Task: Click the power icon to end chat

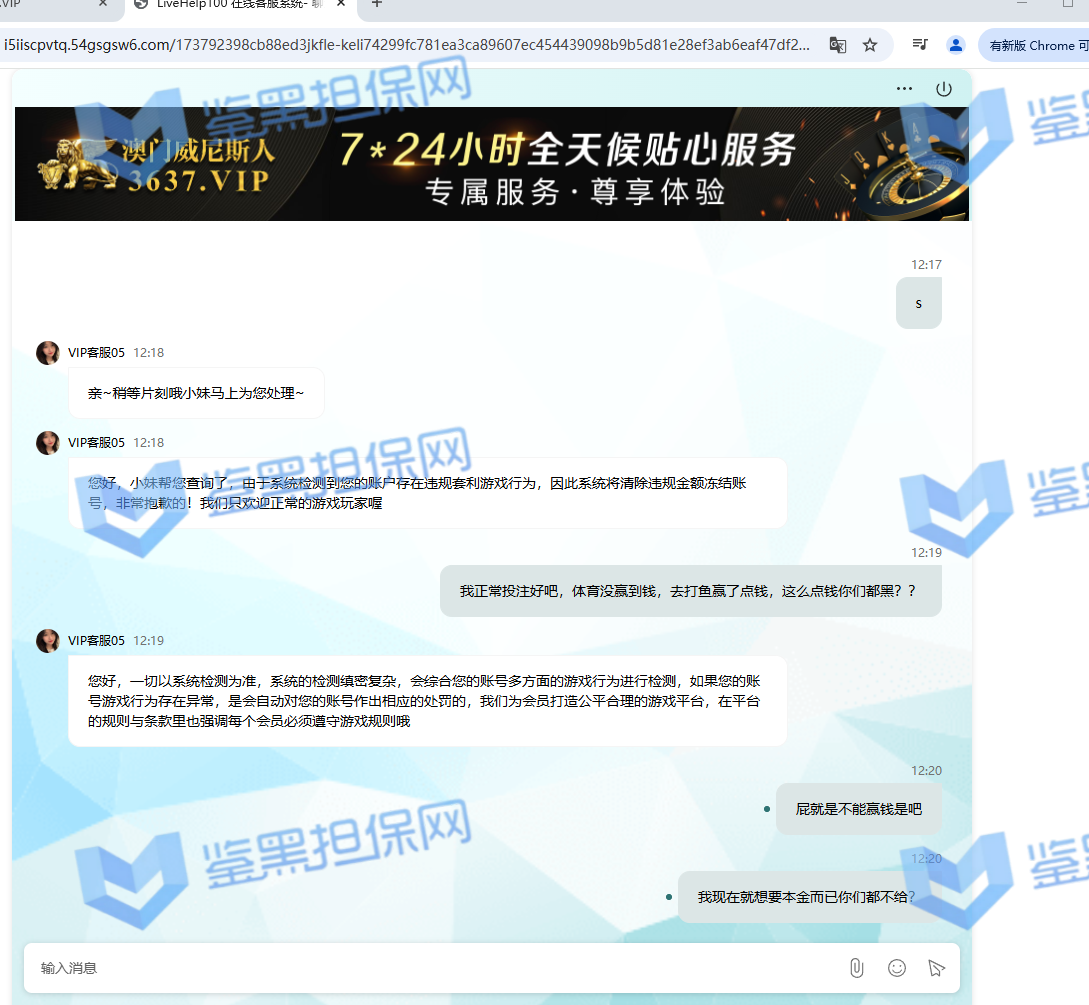Action: (943, 88)
